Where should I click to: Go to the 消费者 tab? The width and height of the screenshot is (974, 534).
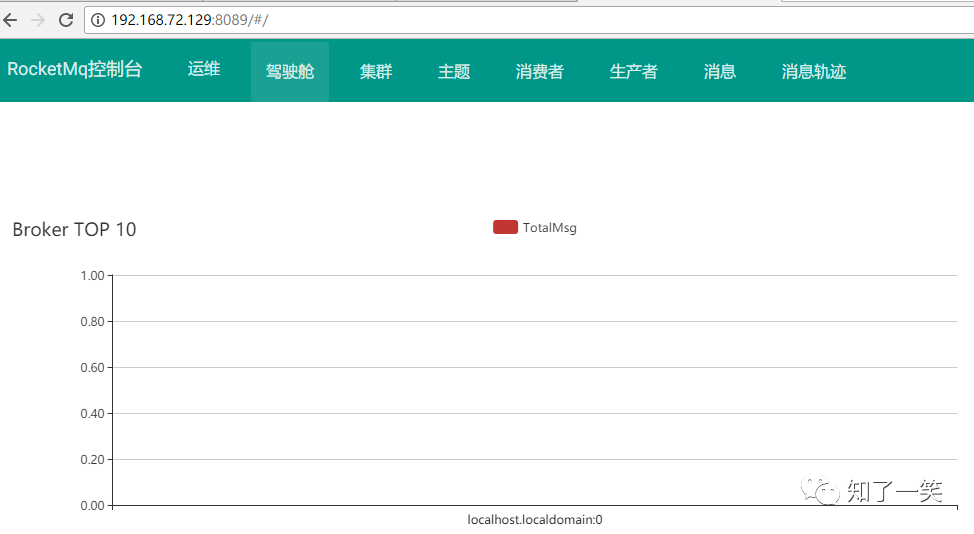point(539,71)
